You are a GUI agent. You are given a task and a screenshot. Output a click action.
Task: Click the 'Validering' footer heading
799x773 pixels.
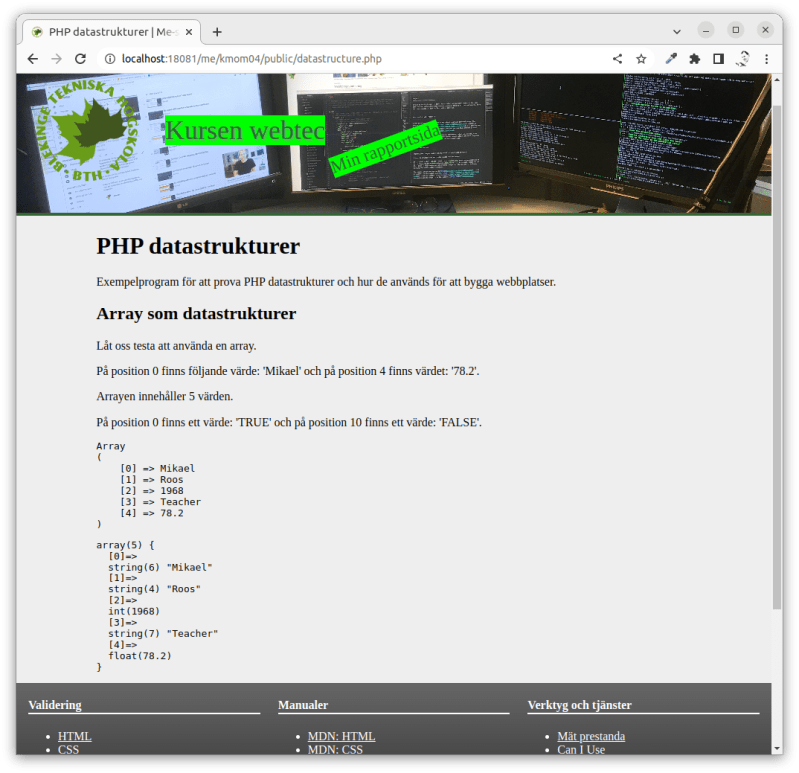coord(55,705)
